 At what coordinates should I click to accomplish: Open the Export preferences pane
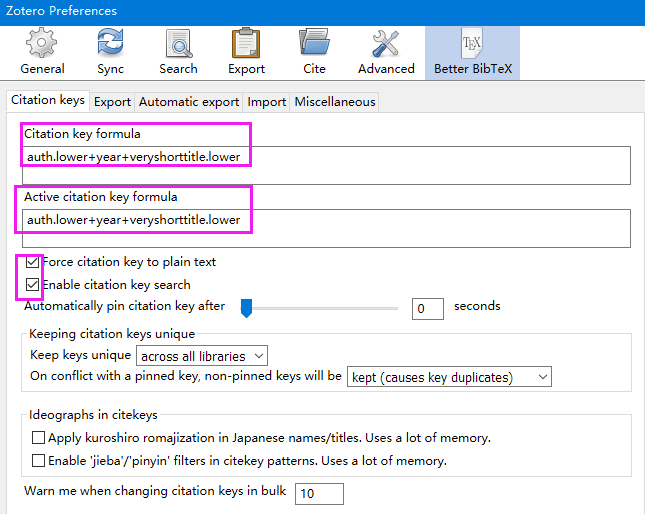click(x=246, y=52)
